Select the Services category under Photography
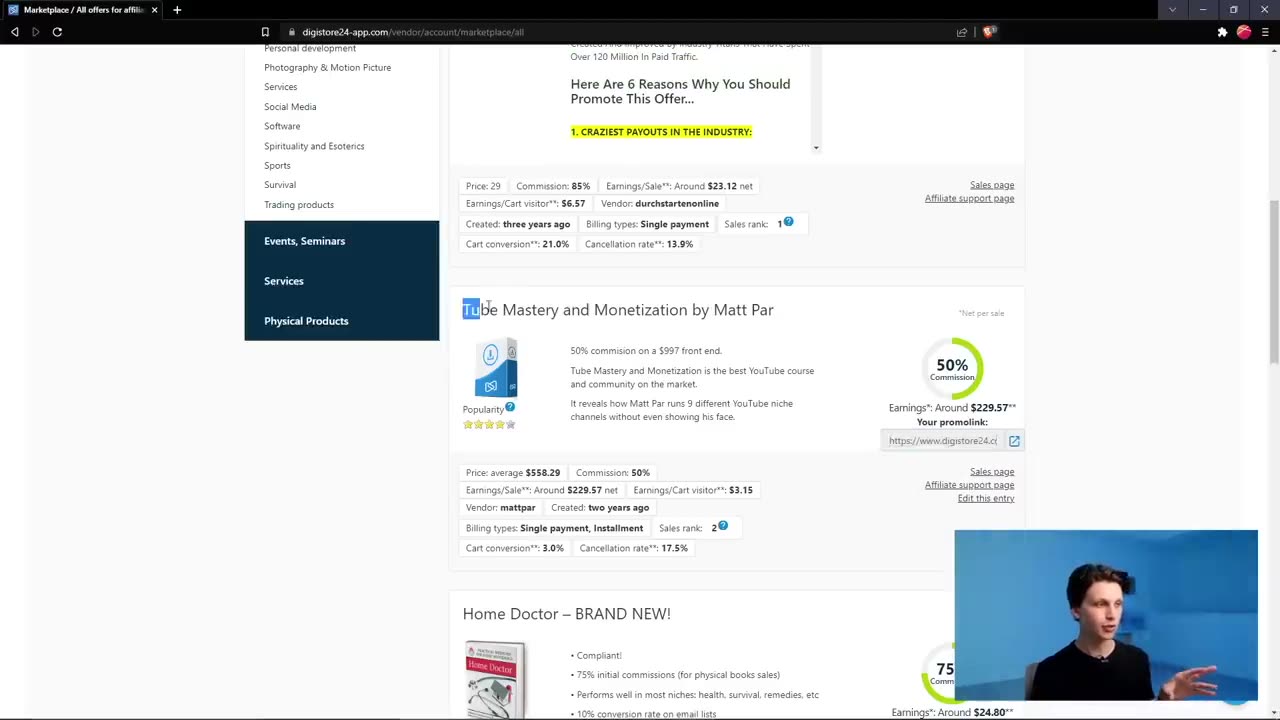The width and height of the screenshot is (1280, 720). tap(280, 87)
